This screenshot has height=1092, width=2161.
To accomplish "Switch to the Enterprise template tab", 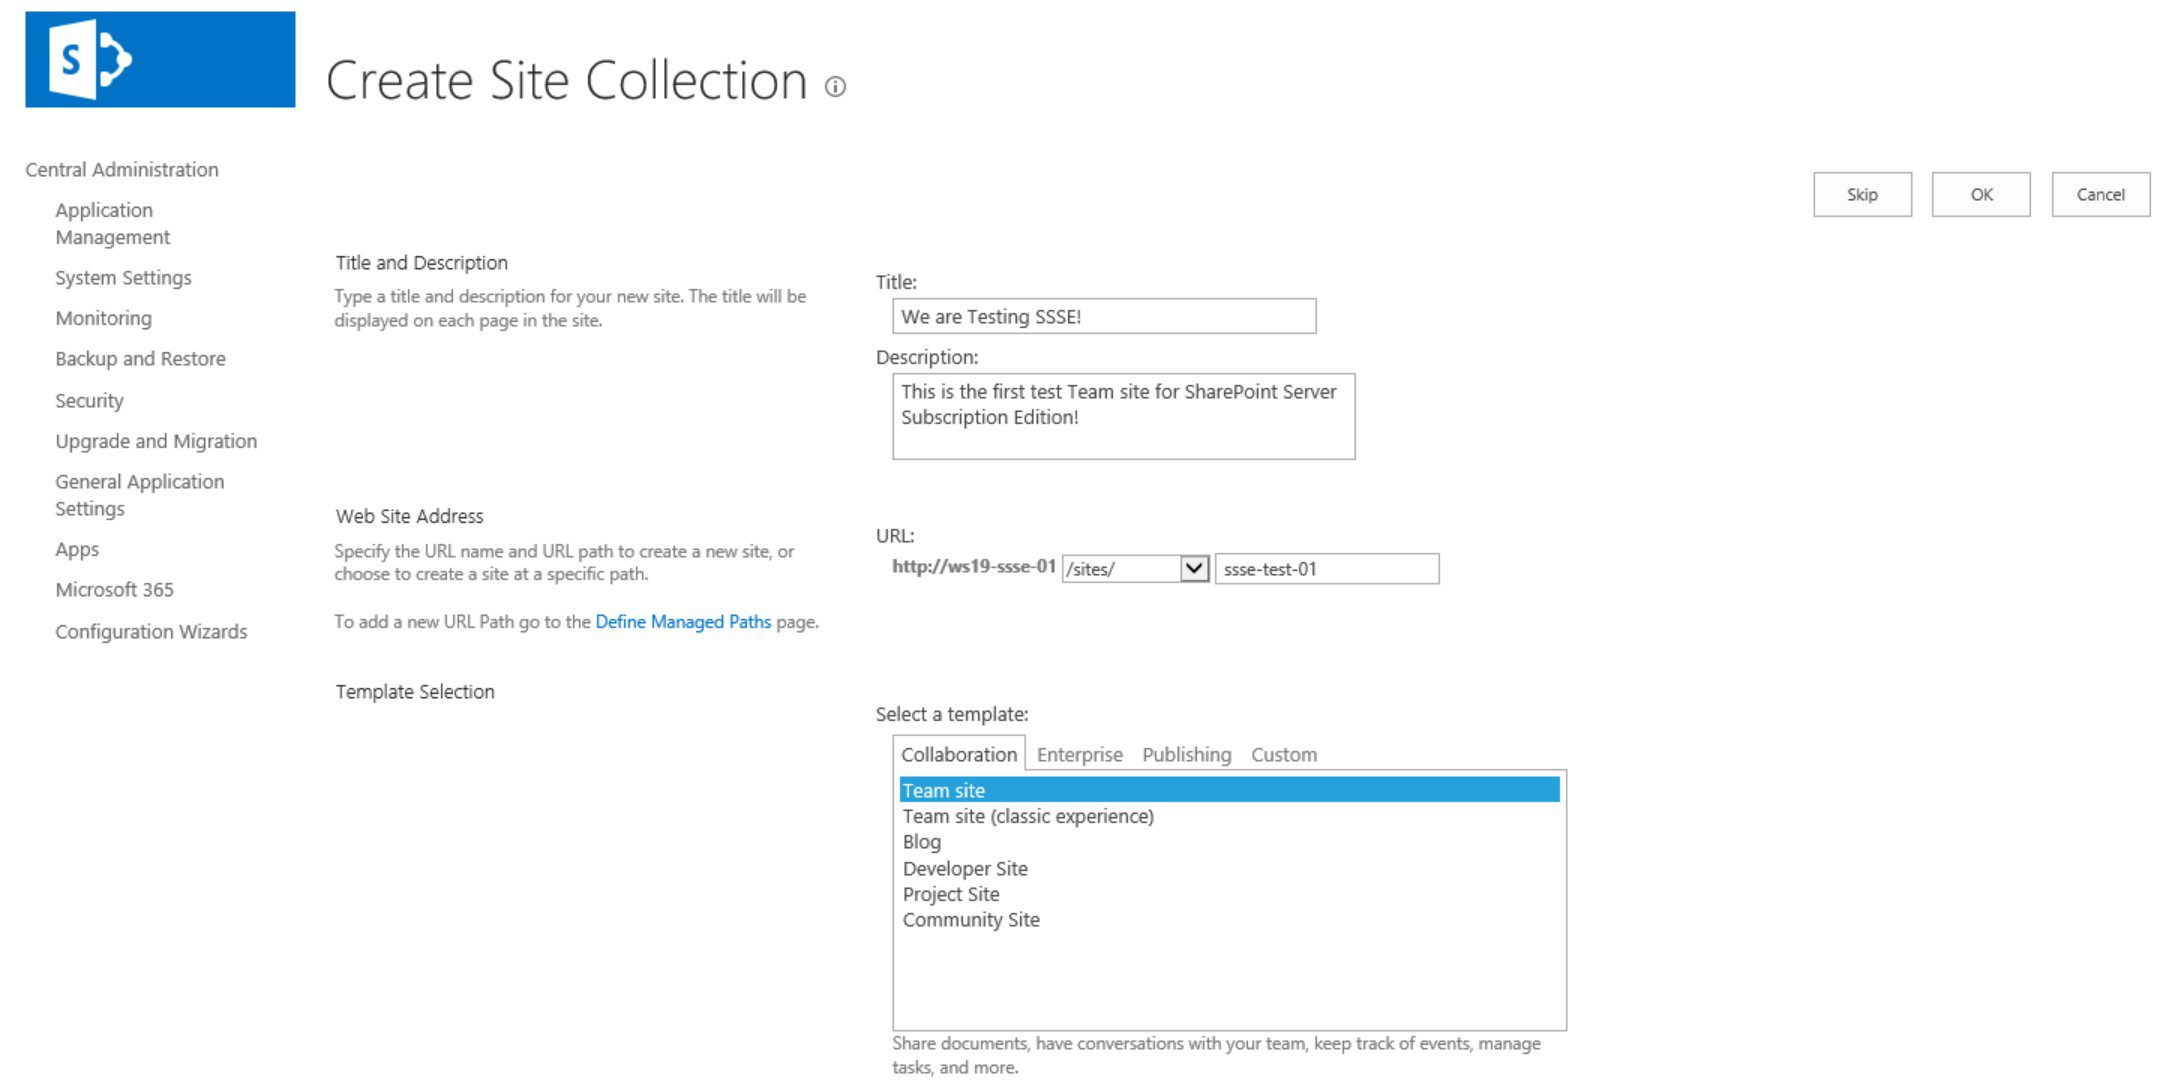I will [x=1079, y=755].
